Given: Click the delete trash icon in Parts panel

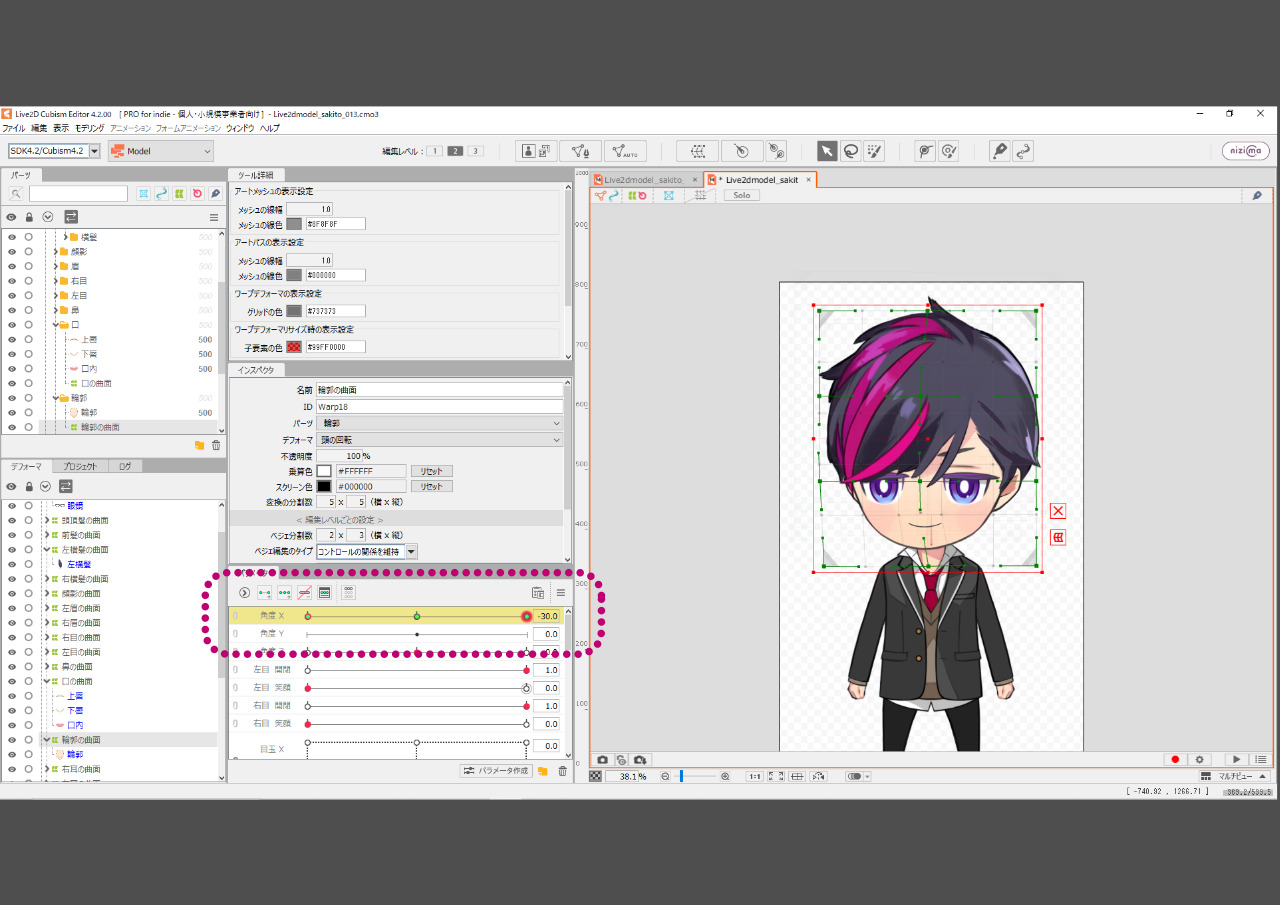Looking at the screenshot, I should pos(216,445).
